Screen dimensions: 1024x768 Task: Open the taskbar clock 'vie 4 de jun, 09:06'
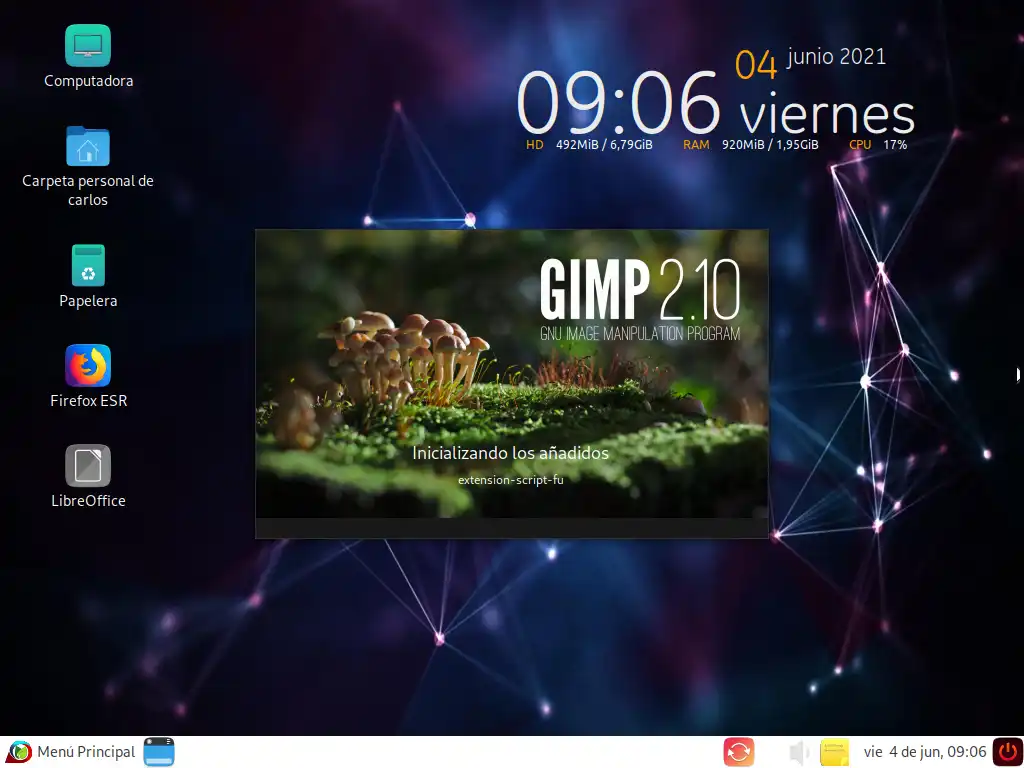click(x=924, y=752)
